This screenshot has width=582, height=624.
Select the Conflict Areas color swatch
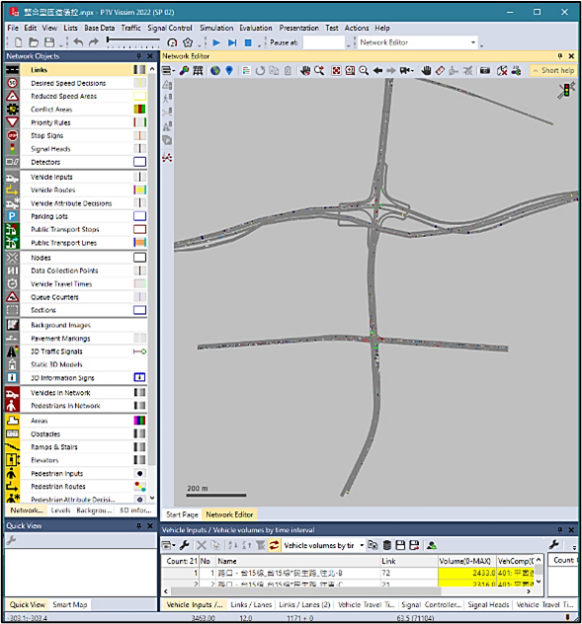pyautogui.click(x=139, y=109)
